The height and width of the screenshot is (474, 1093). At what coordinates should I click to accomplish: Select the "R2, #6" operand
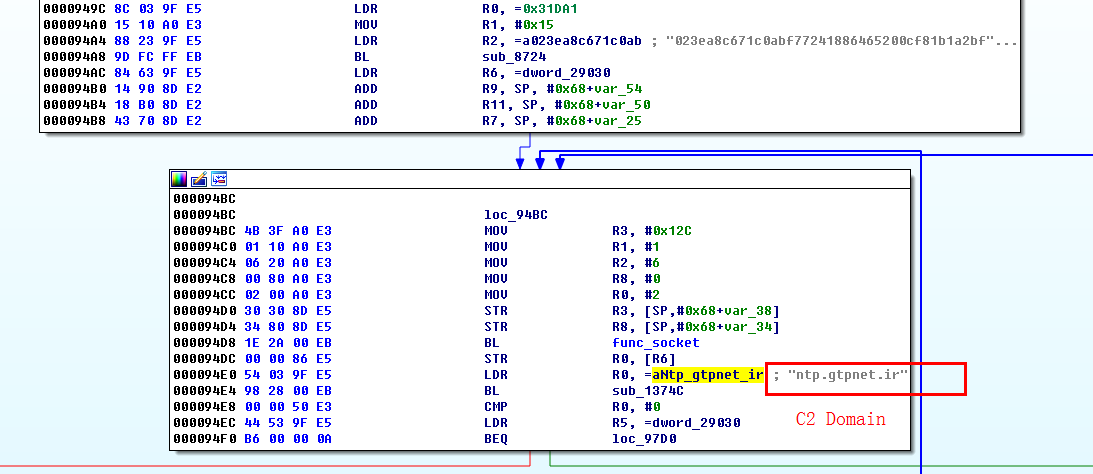coord(636,263)
